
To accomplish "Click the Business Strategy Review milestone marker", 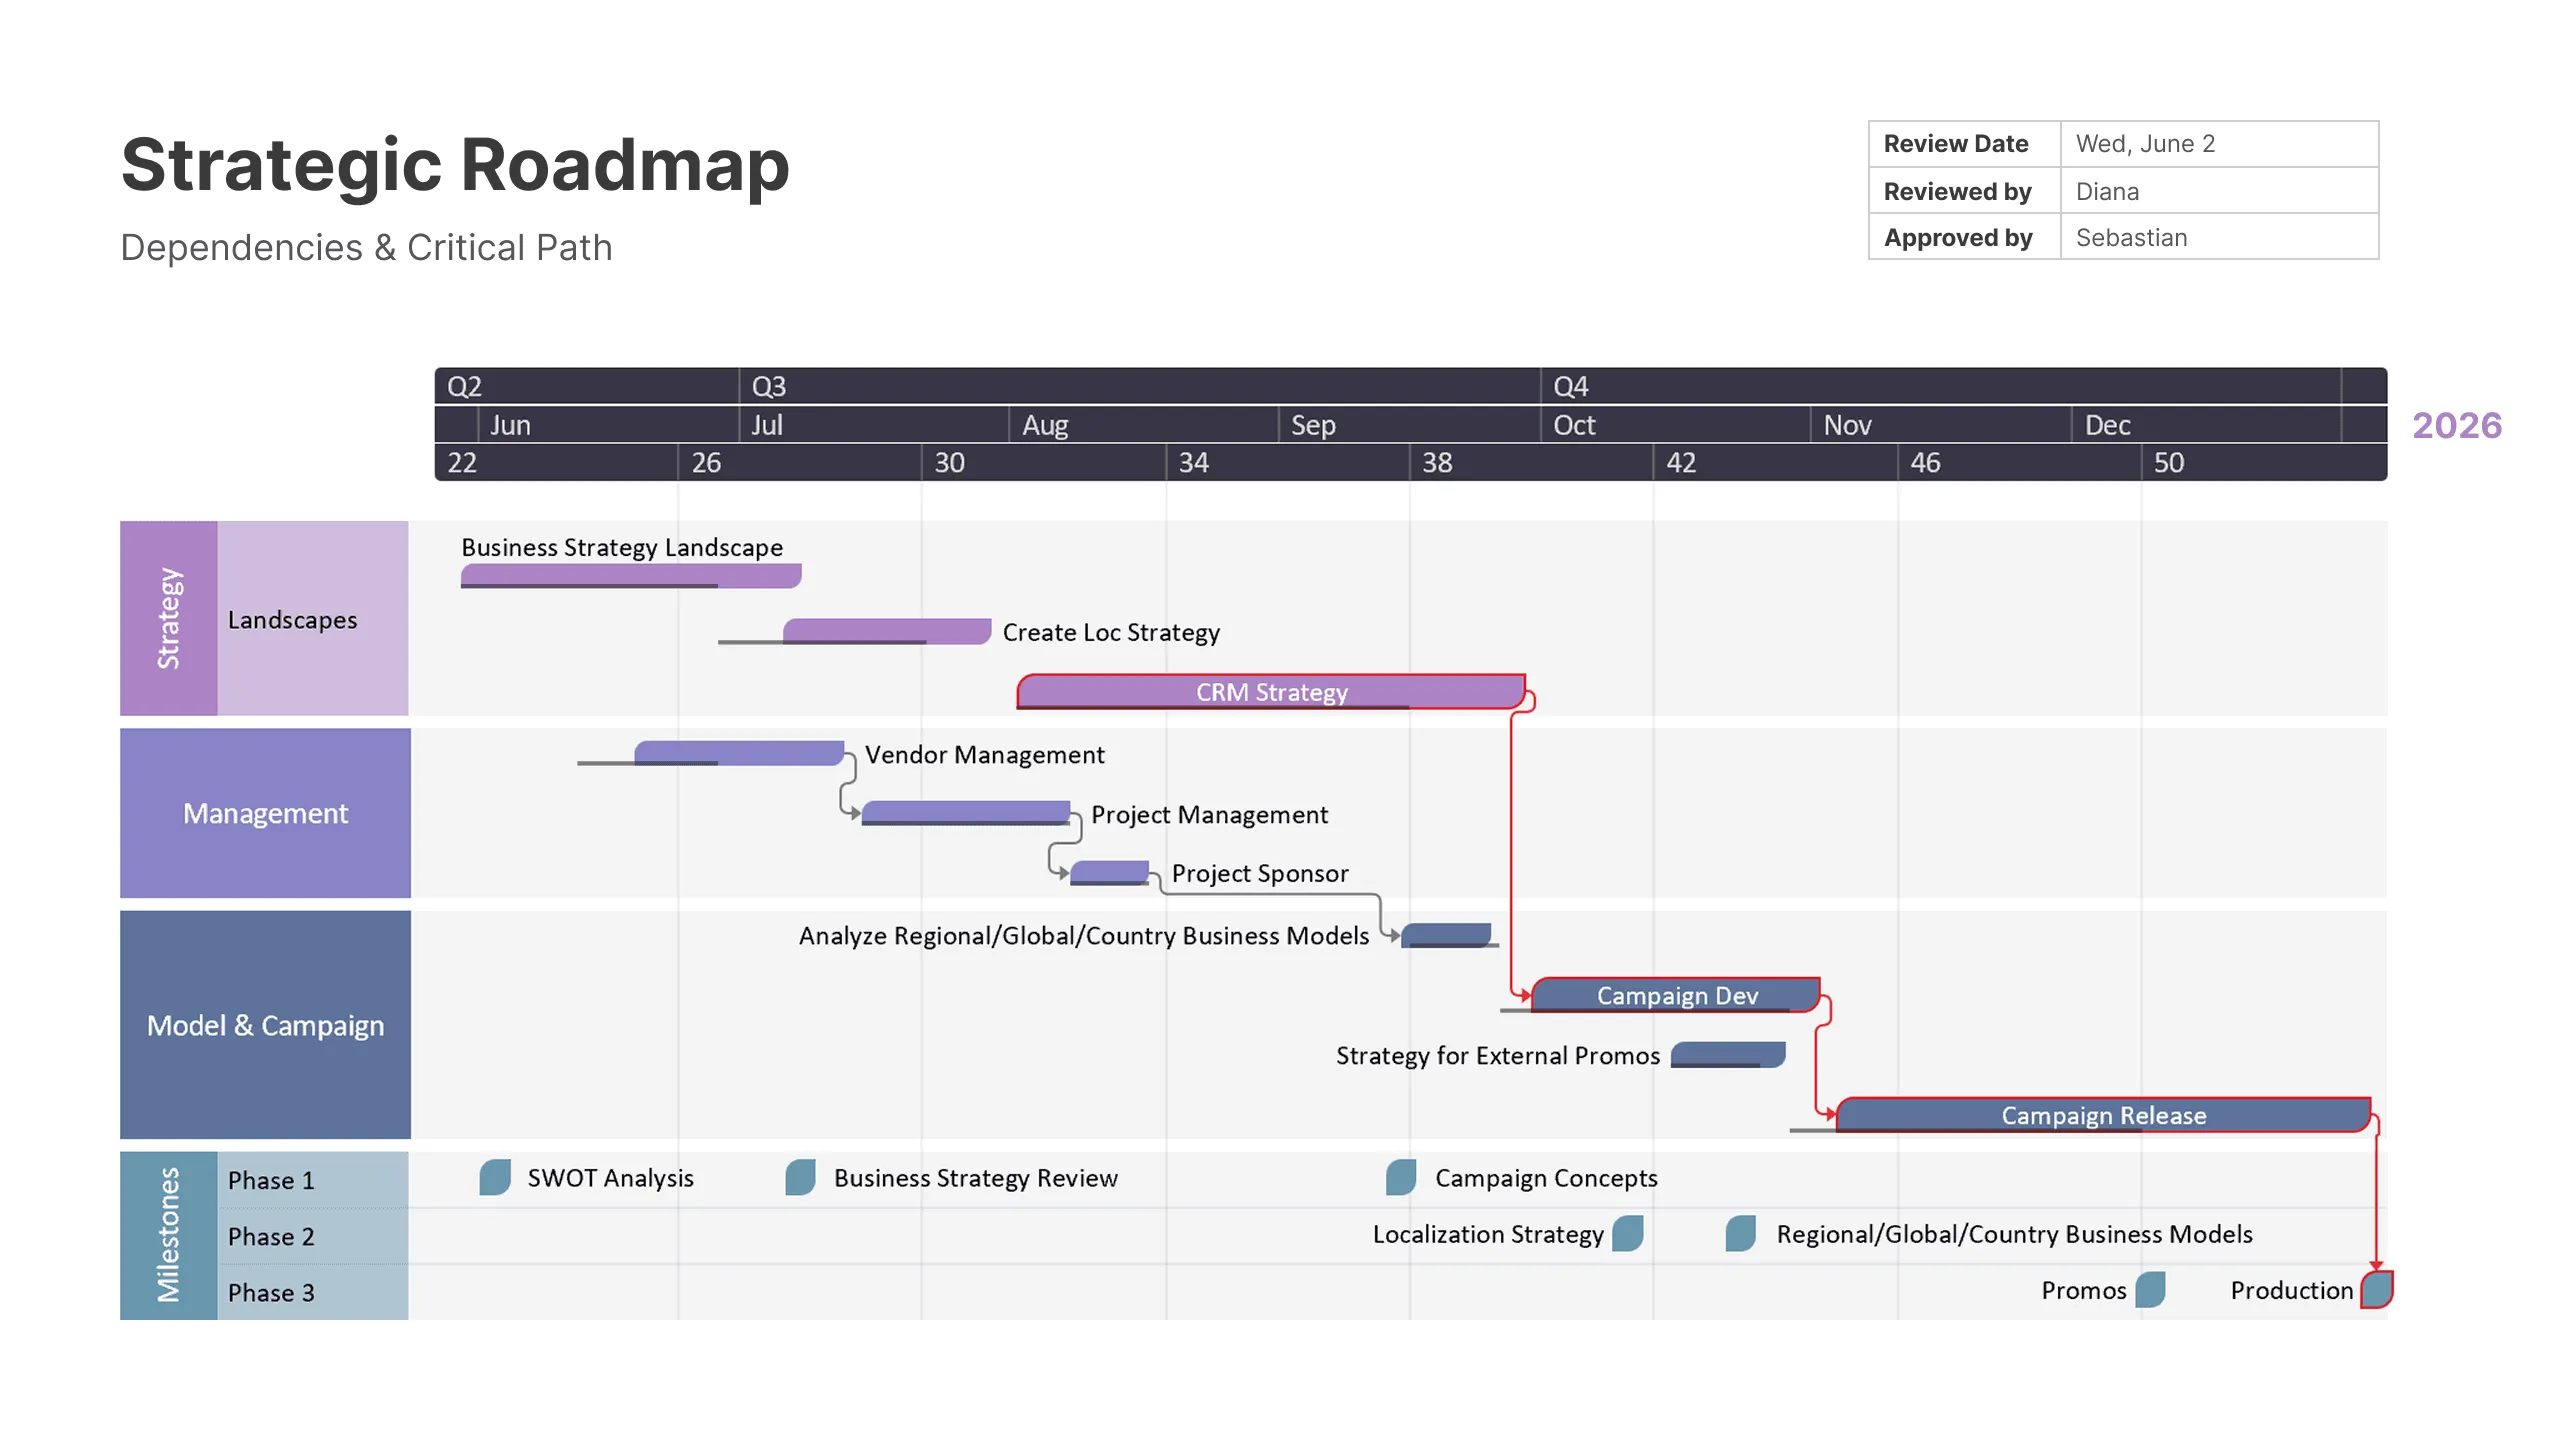I will pyautogui.click(x=800, y=1177).
